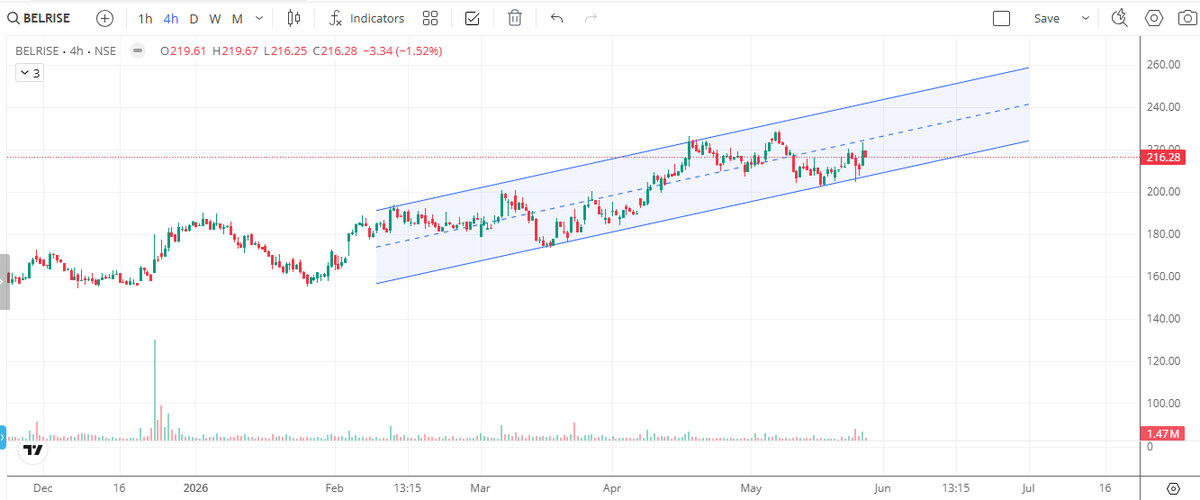The image size is (1200, 500).
Task: Click the 240.00 price axis label
Action: [x=1166, y=107]
